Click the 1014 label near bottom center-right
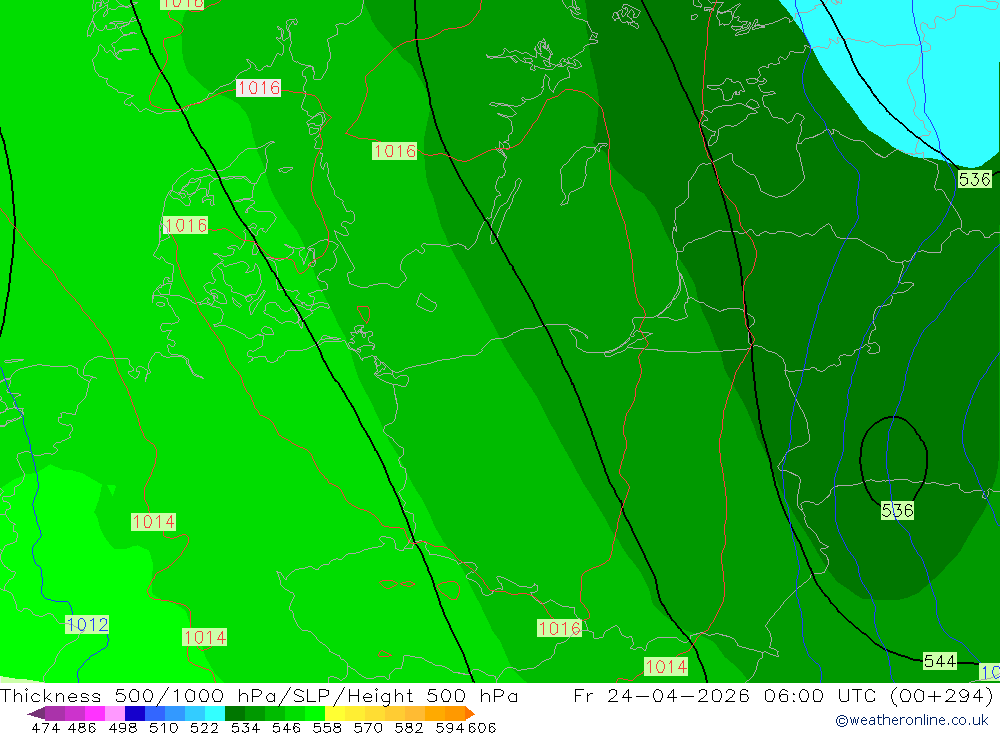The image size is (1000, 733). coord(666,667)
